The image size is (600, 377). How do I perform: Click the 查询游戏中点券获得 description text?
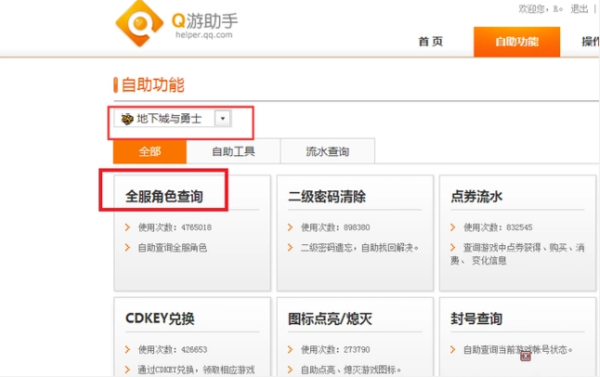pos(517,254)
